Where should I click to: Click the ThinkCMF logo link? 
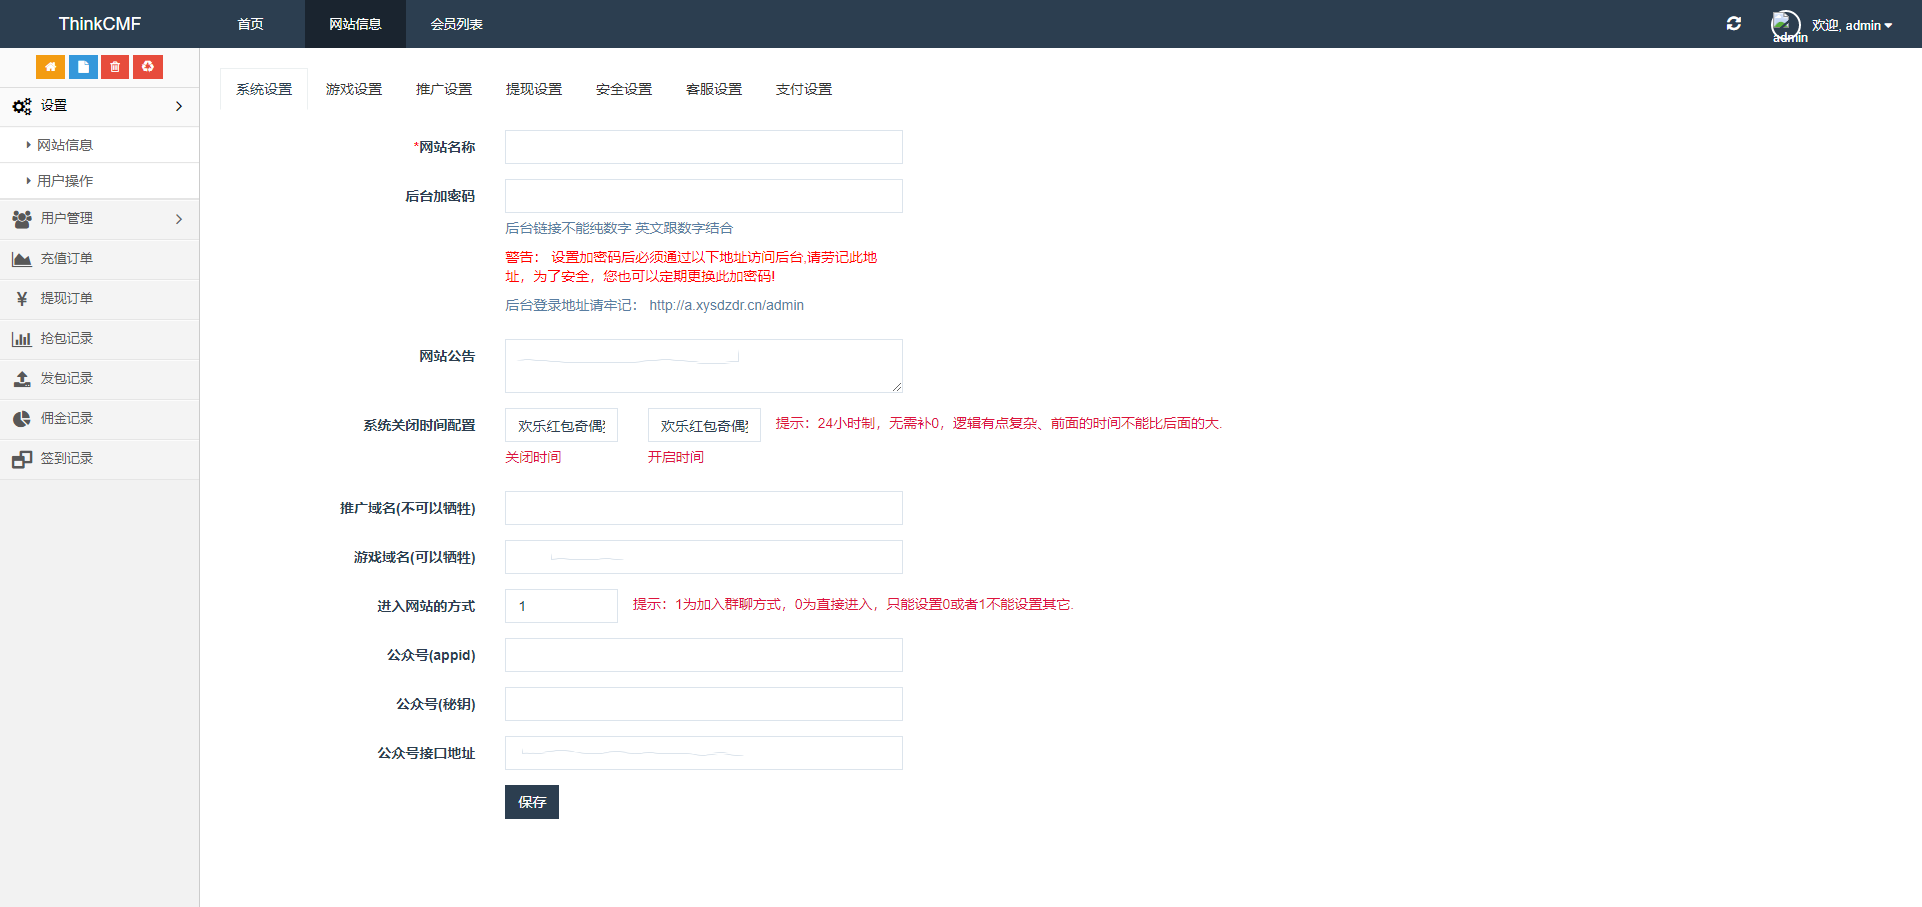(100, 24)
